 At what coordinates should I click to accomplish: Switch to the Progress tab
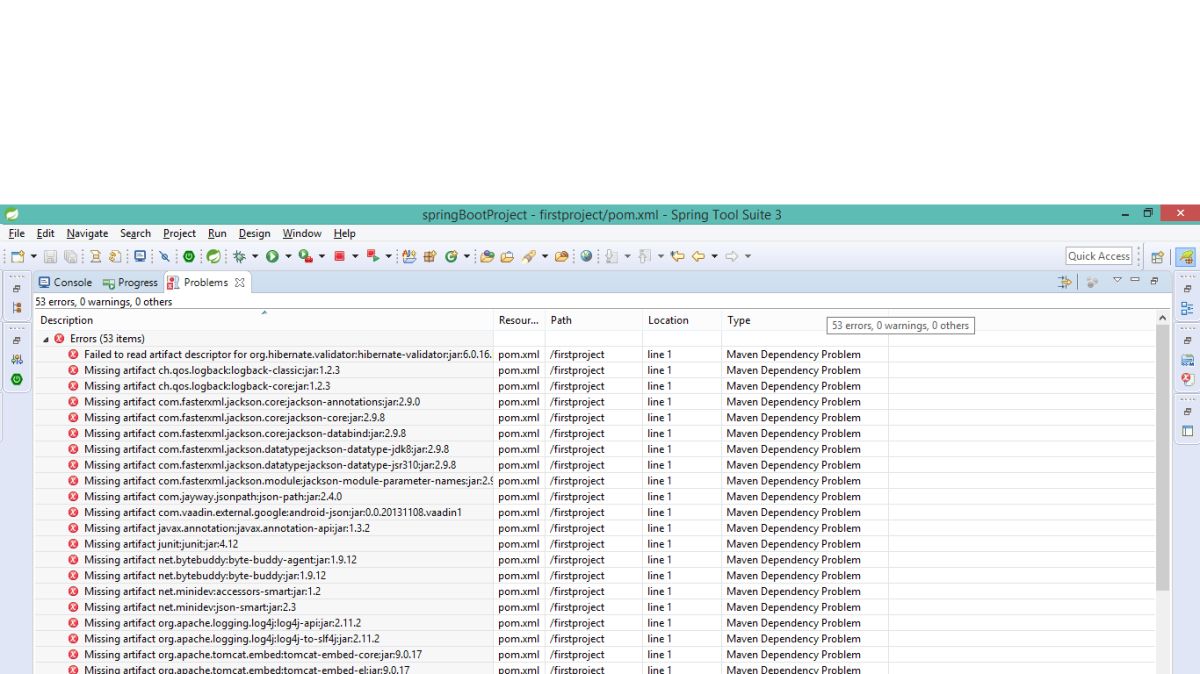point(130,283)
